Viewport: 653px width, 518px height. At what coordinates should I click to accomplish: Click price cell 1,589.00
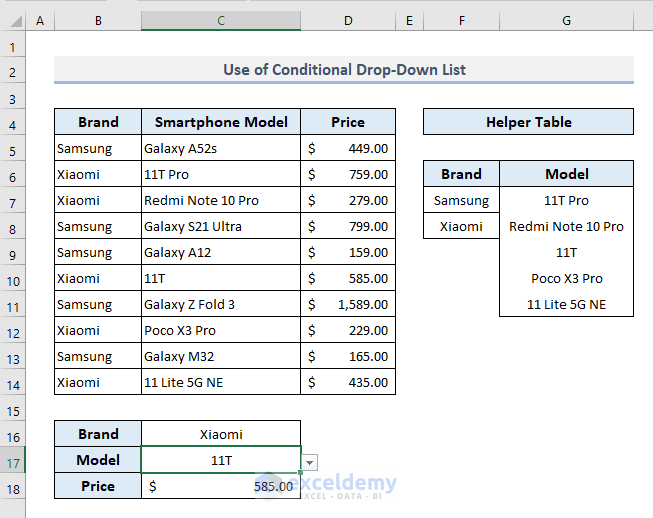pyautogui.click(x=348, y=304)
